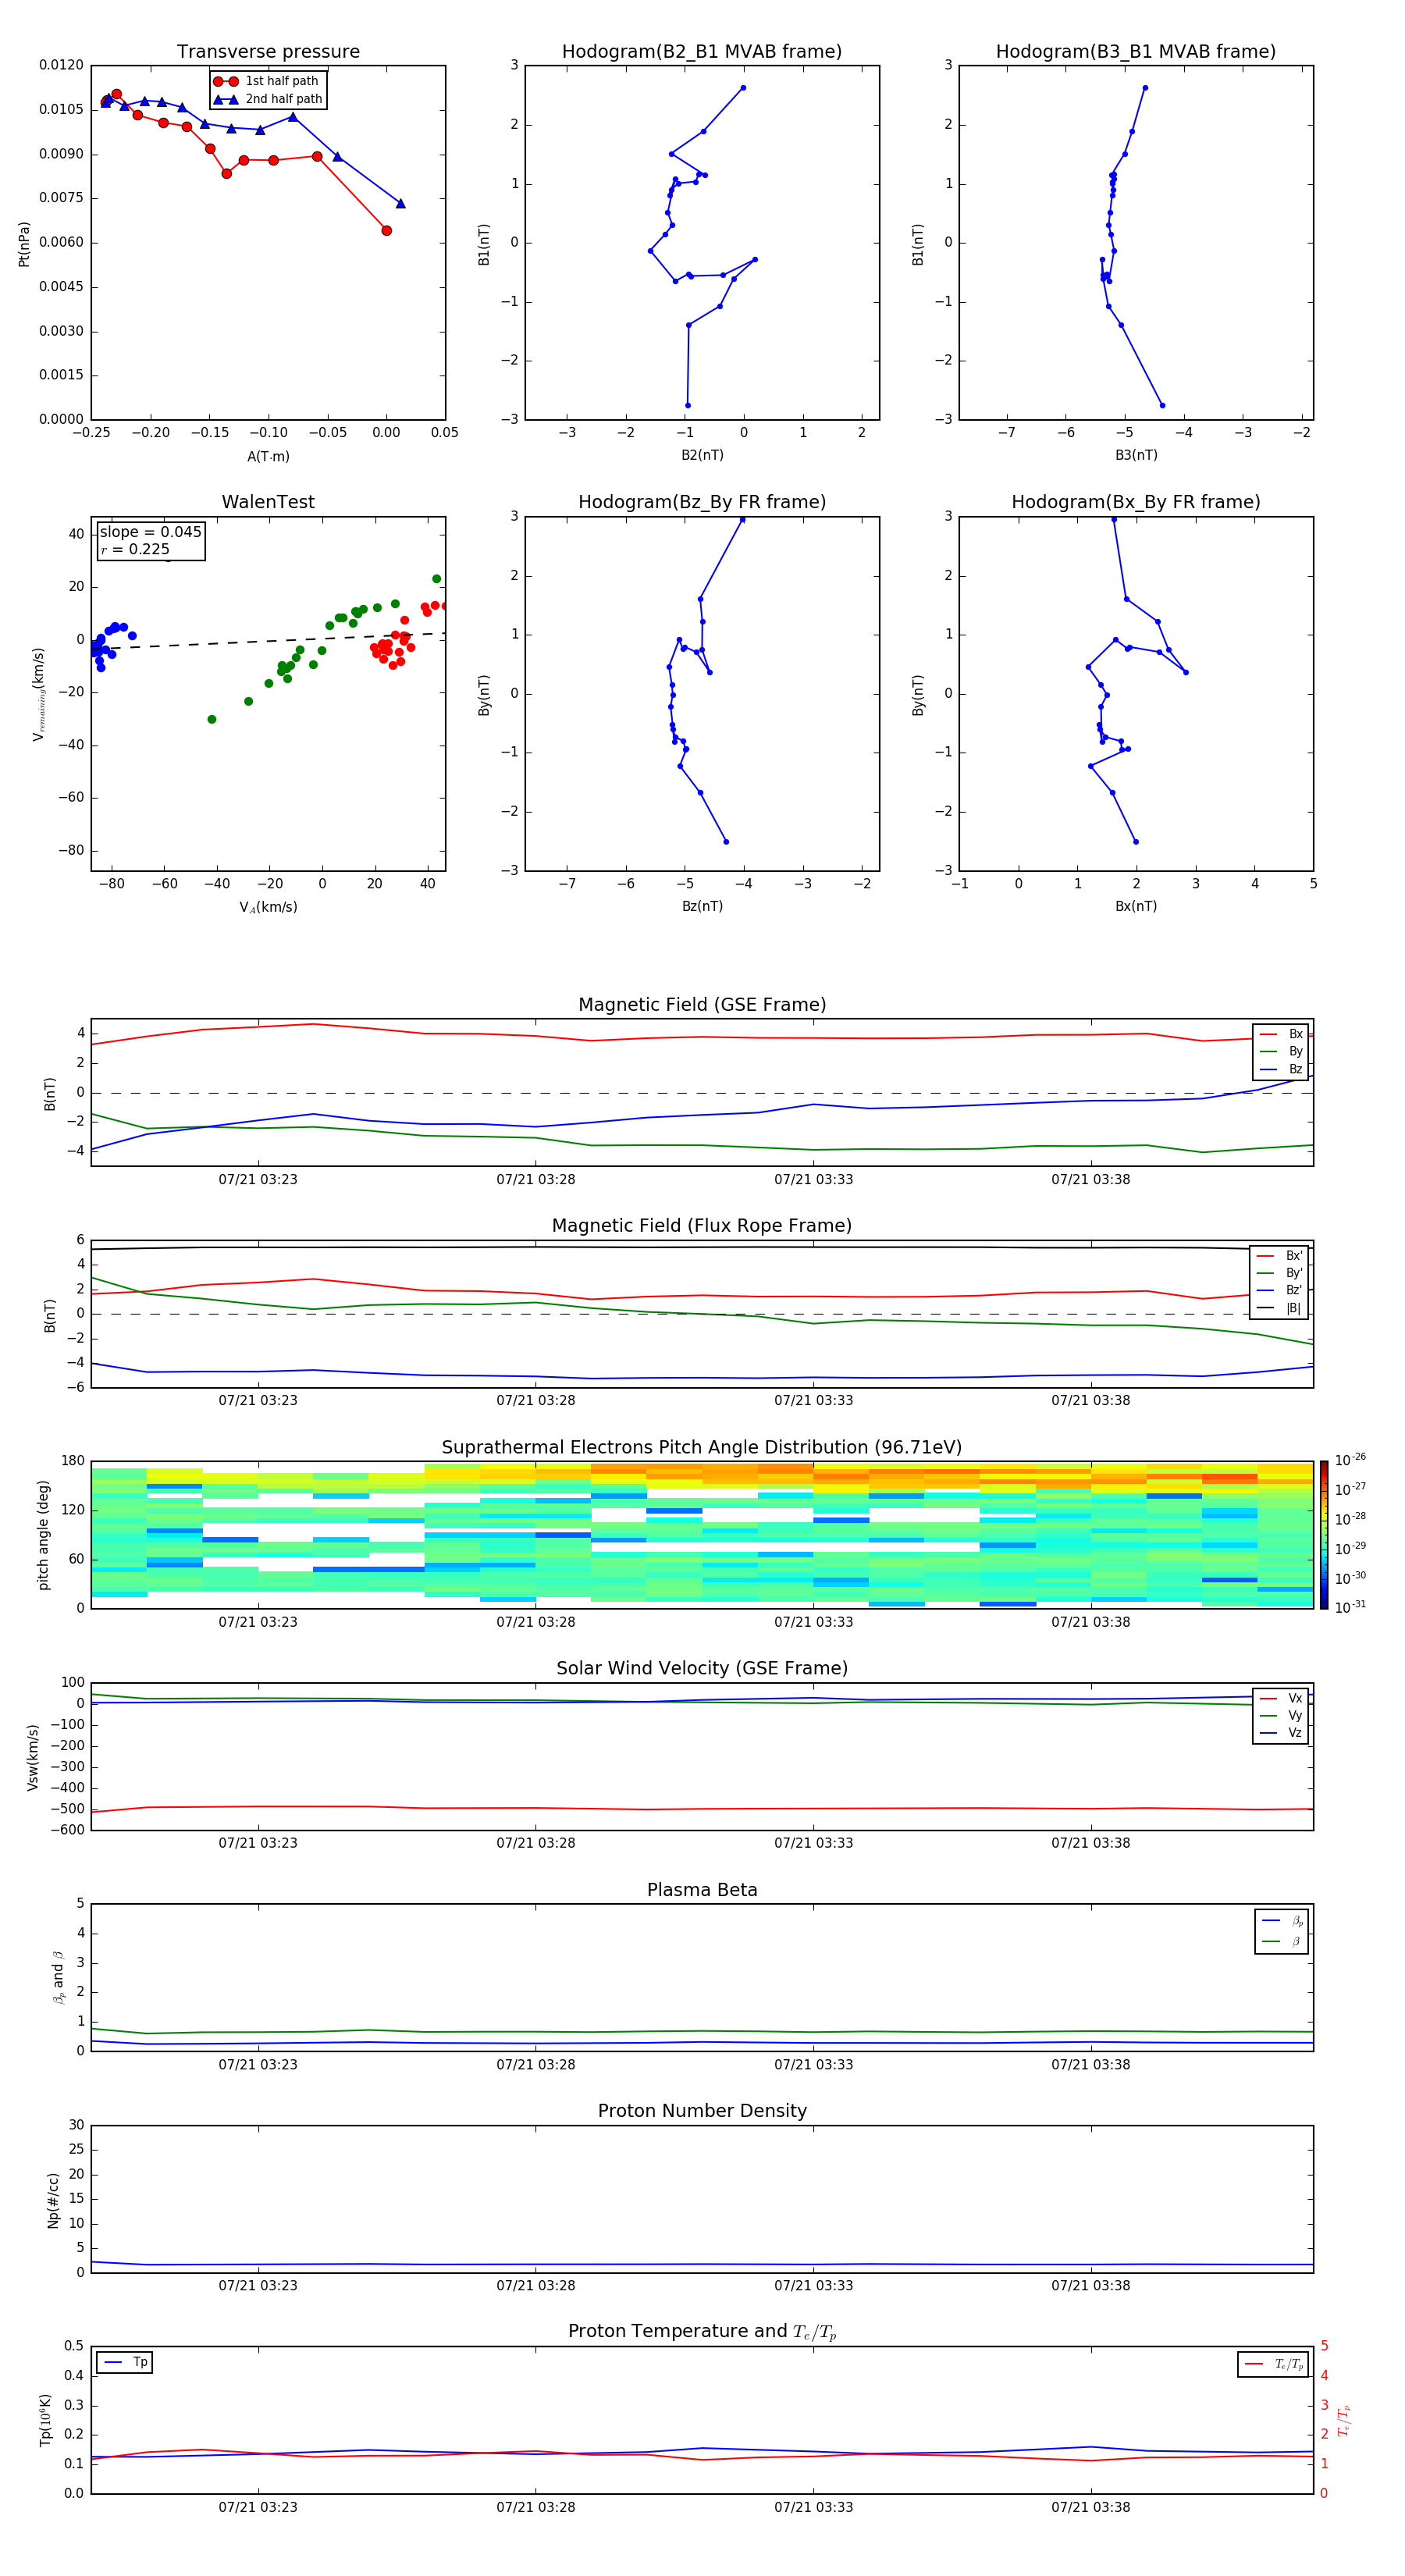Click "07/21 03:28" under the Solar Wind Velocity plot
The image size is (1405, 2576).
point(536,1844)
